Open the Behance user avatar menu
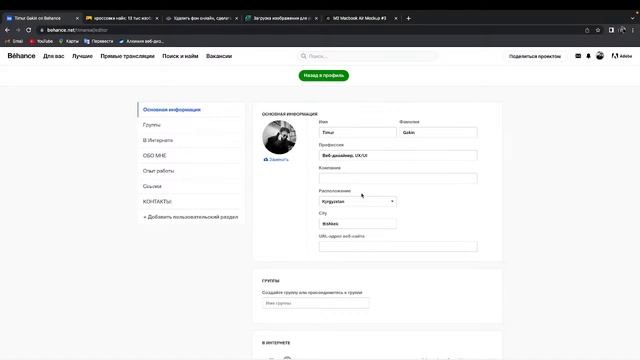640x360 pixels. point(600,56)
